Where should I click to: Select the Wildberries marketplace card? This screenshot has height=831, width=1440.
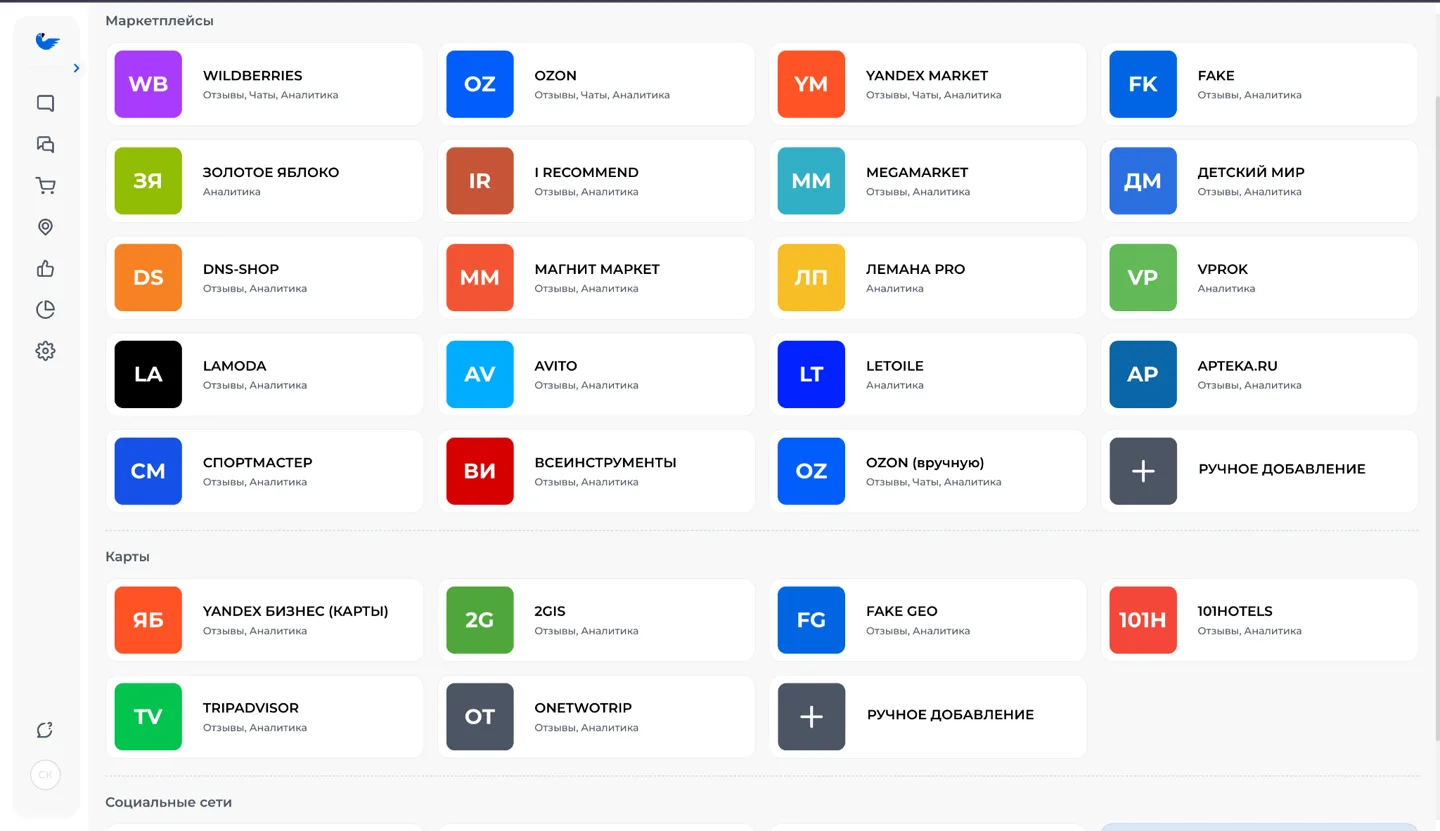pyautogui.click(x=265, y=84)
